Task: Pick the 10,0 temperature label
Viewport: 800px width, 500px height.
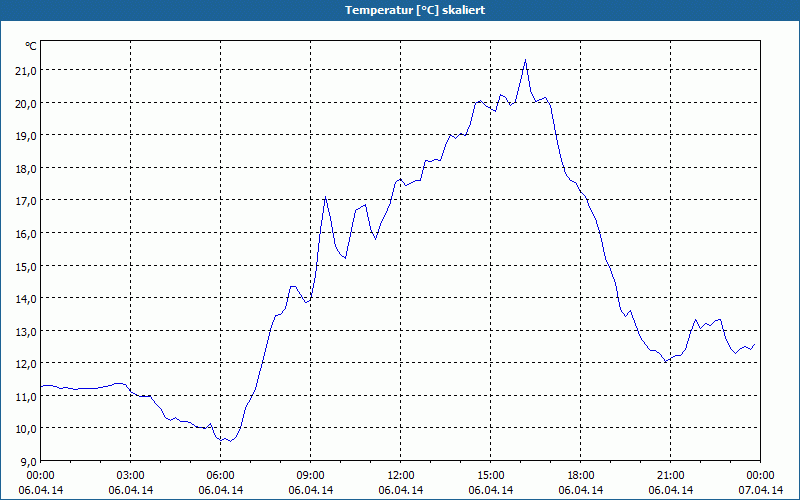Action: [26, 429]
